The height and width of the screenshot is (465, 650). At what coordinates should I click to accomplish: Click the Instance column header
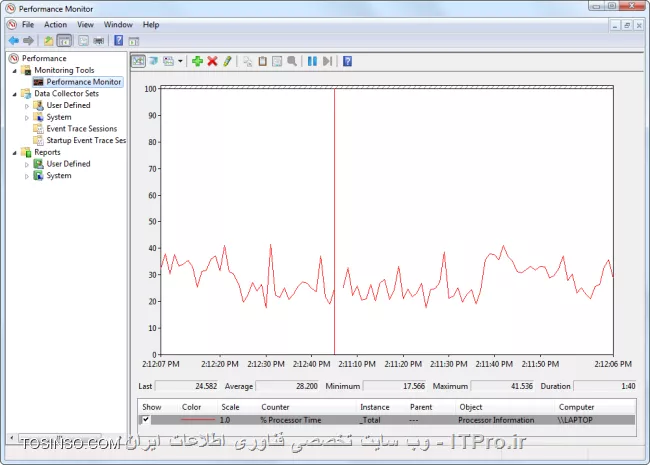point(375,407)
